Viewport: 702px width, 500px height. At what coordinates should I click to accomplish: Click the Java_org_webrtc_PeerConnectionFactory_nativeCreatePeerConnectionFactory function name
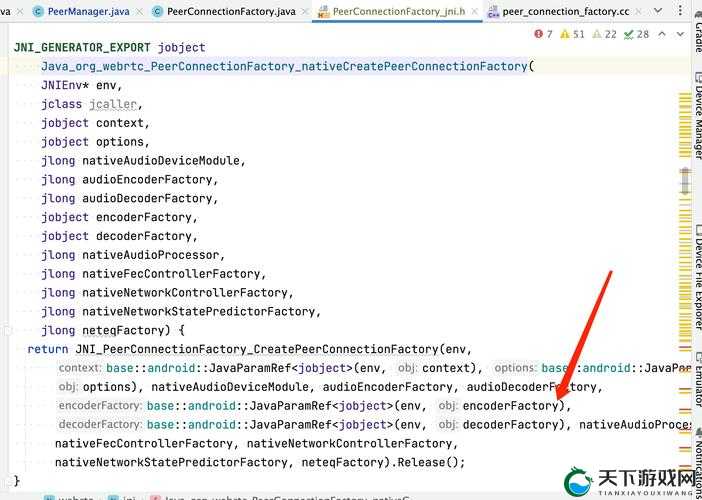click(284, 66)
